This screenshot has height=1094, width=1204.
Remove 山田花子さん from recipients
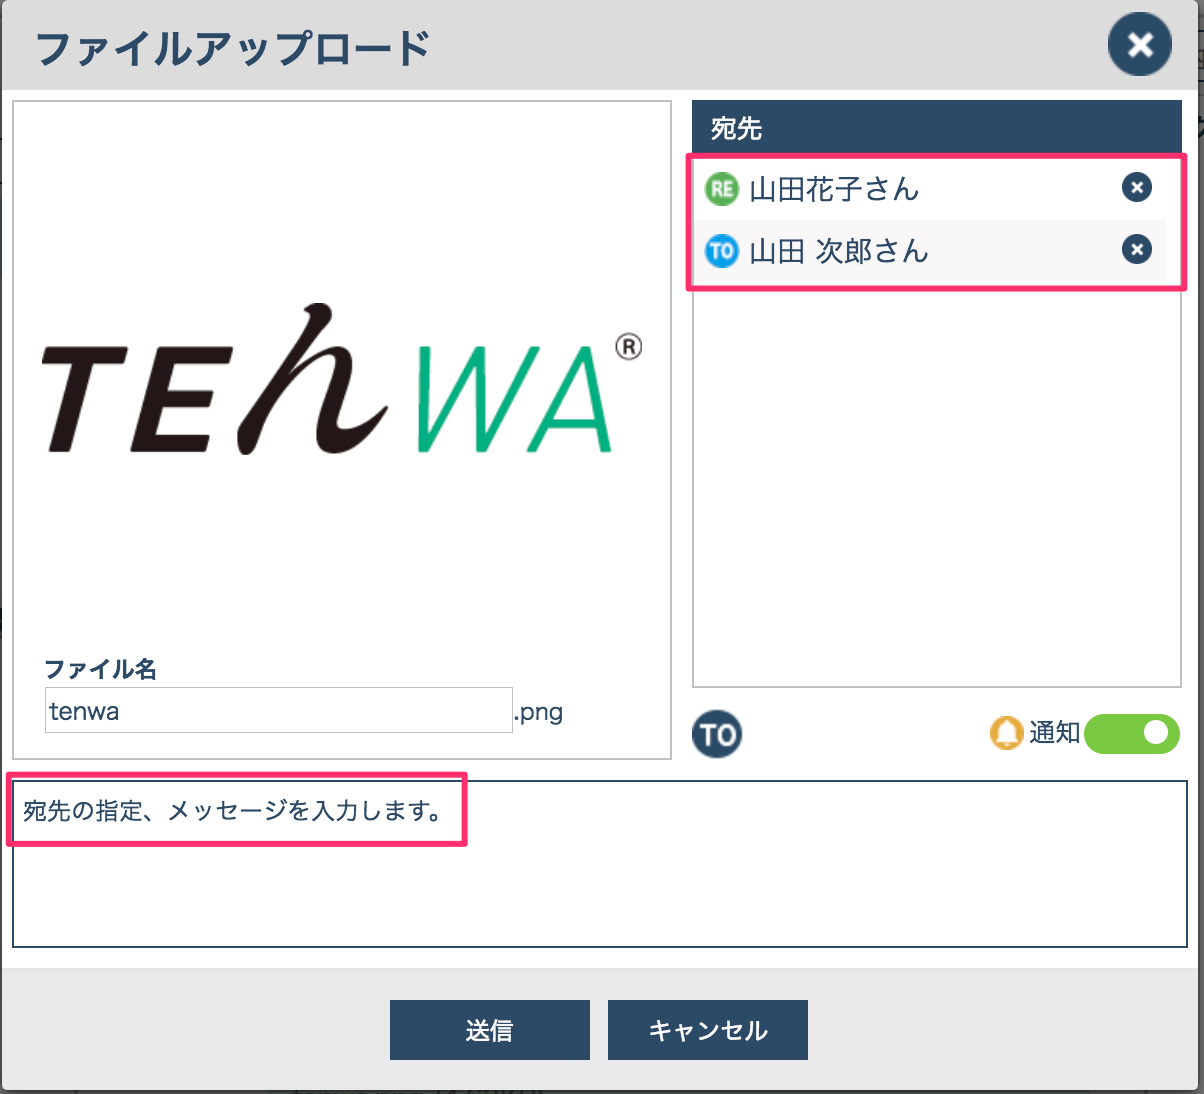(1136, 187)
